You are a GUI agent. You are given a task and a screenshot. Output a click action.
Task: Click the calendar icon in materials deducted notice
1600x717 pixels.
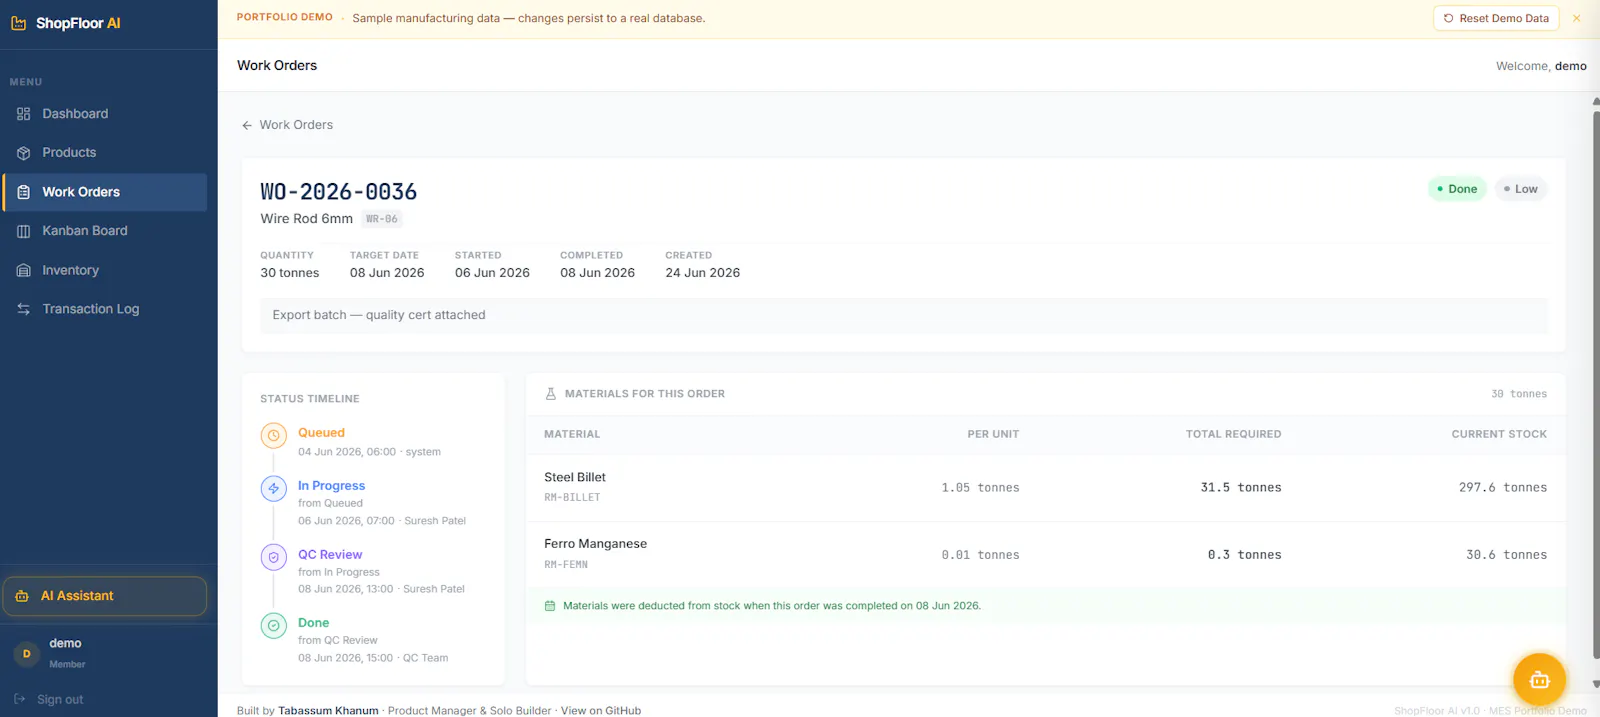(x=549, y=606)
